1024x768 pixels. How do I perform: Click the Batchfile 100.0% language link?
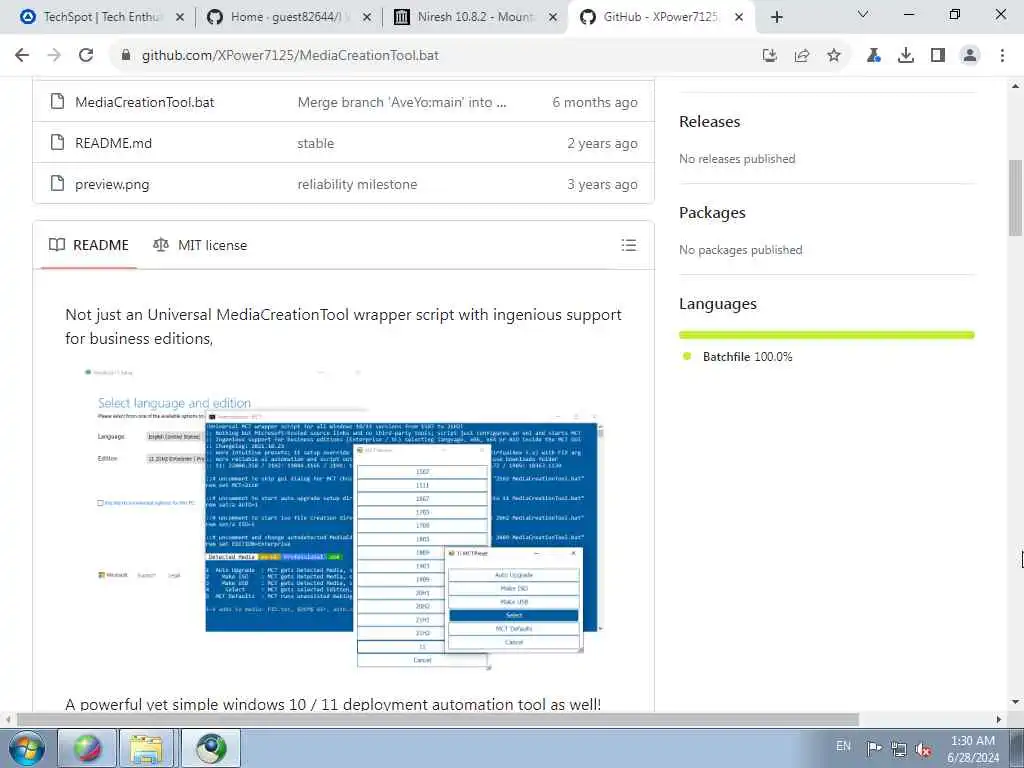[747, 357]
